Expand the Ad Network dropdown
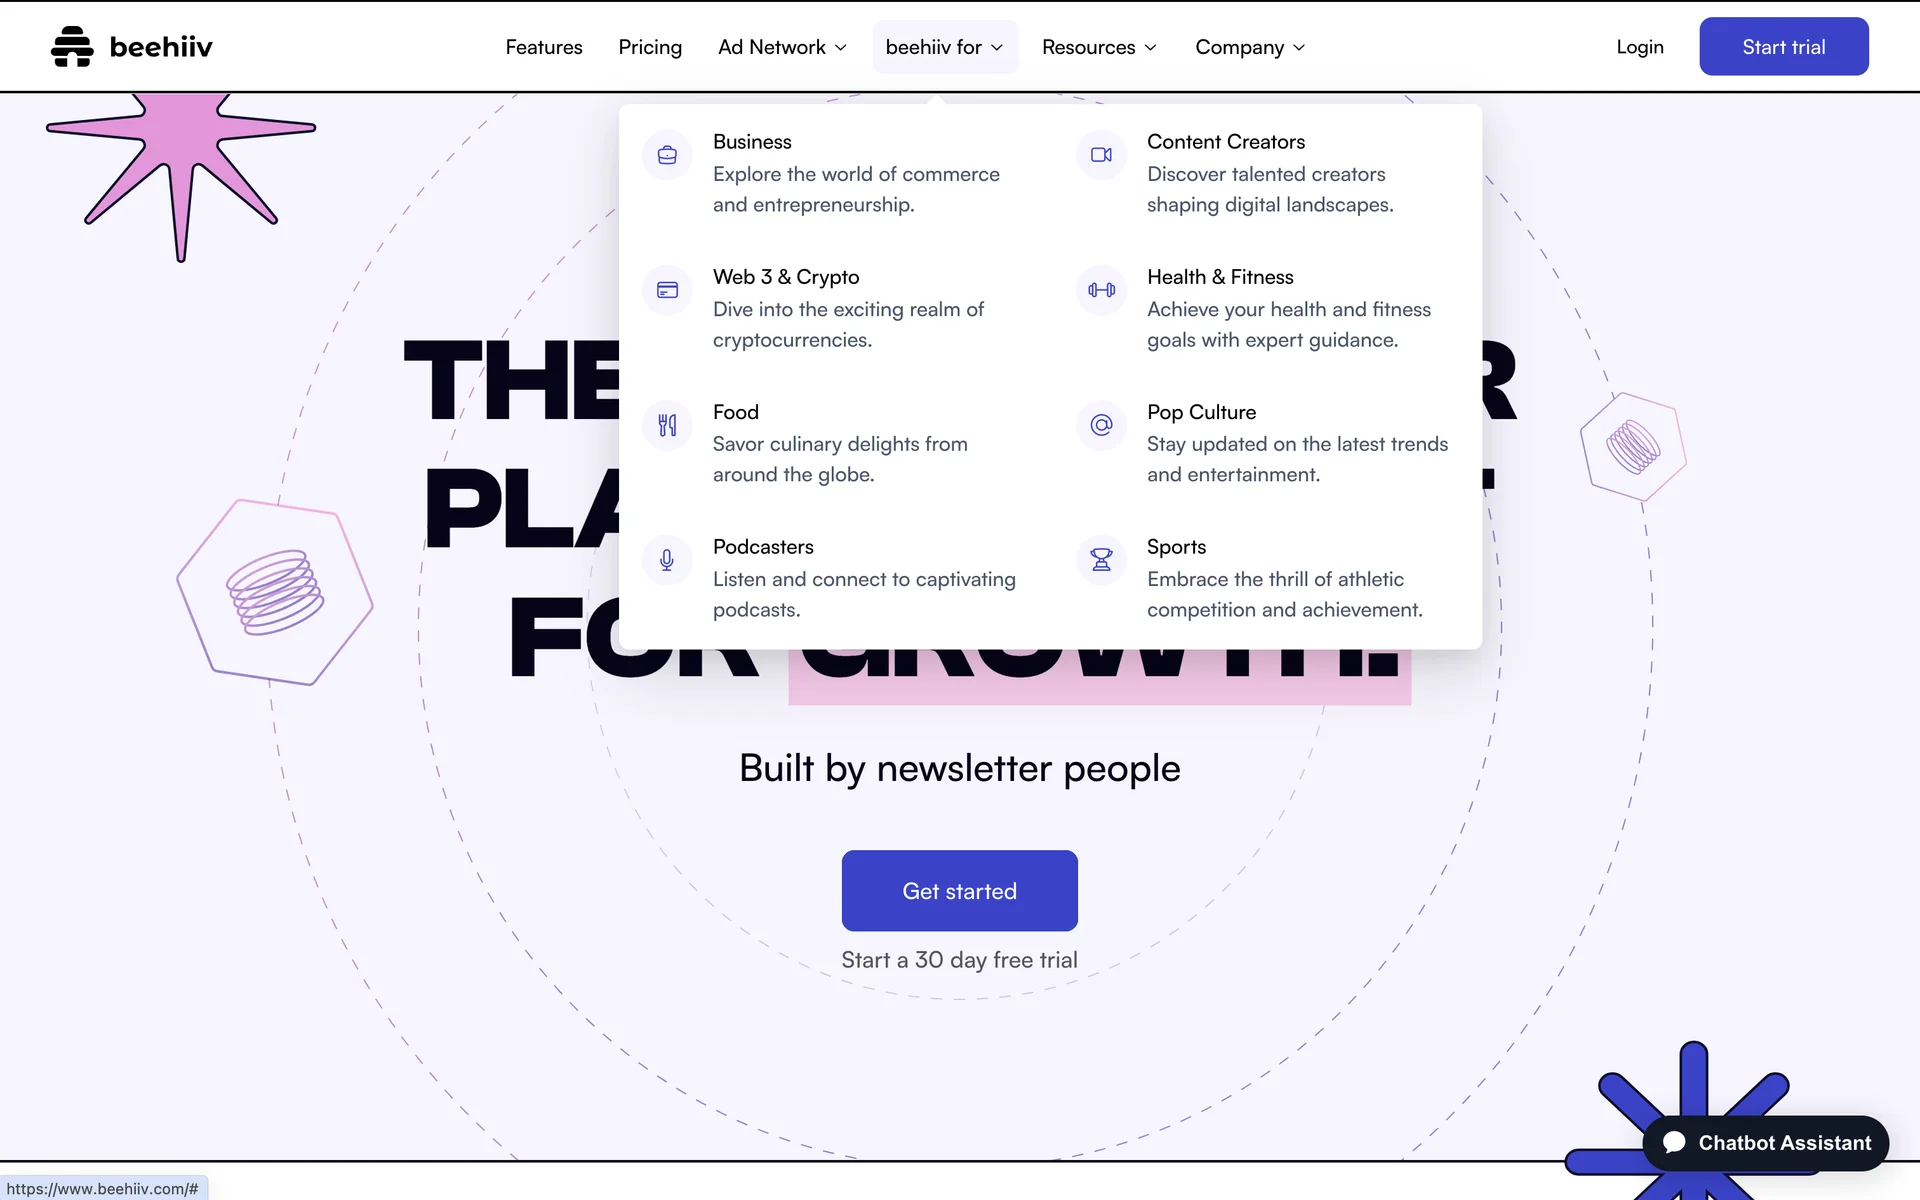The width and height of the screenshot is (1920, 1200). point(782,47)
